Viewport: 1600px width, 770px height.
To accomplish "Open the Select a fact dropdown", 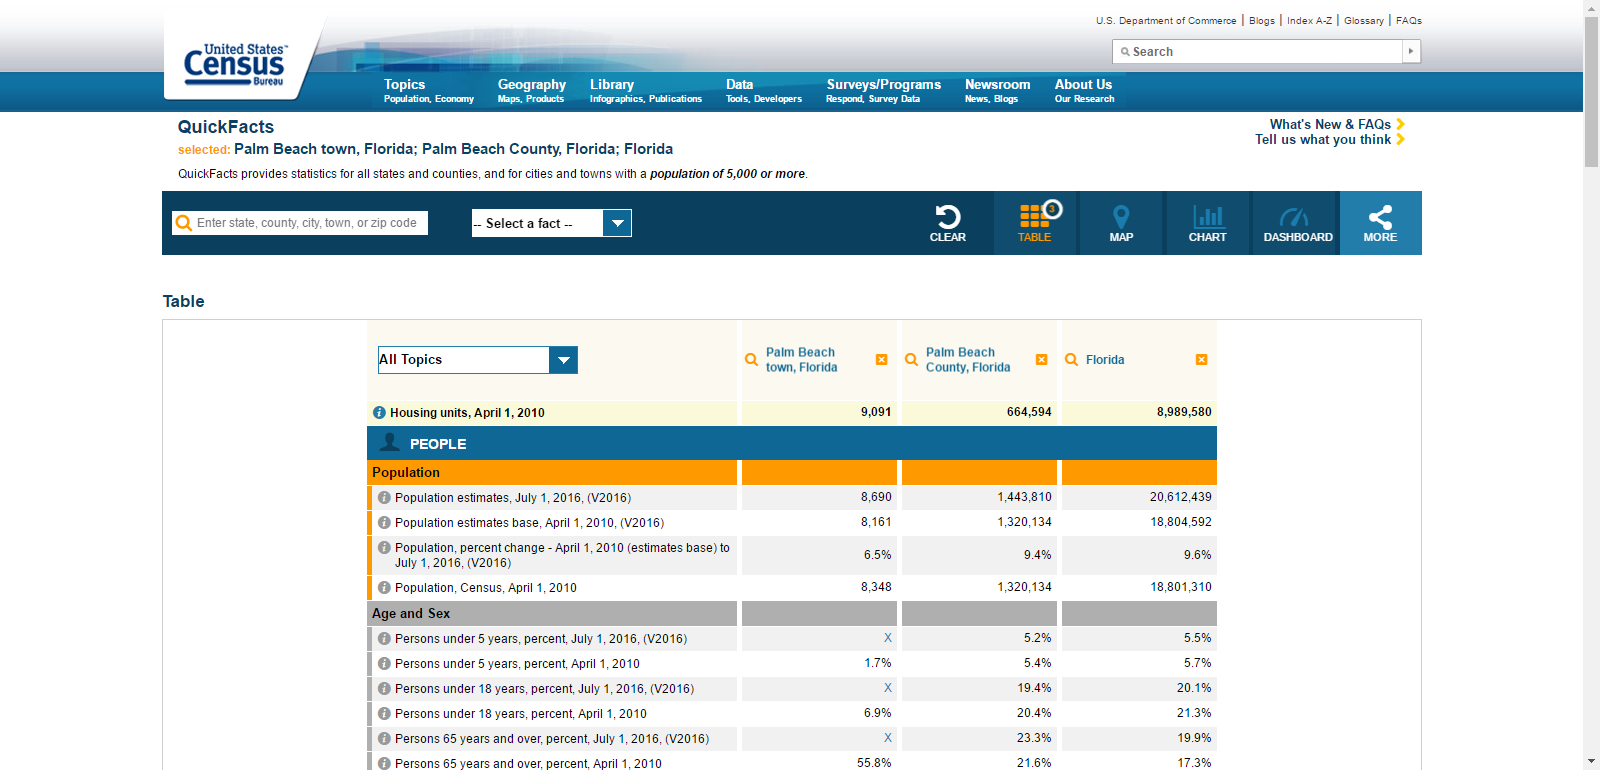I will click(x=552, y=223).
